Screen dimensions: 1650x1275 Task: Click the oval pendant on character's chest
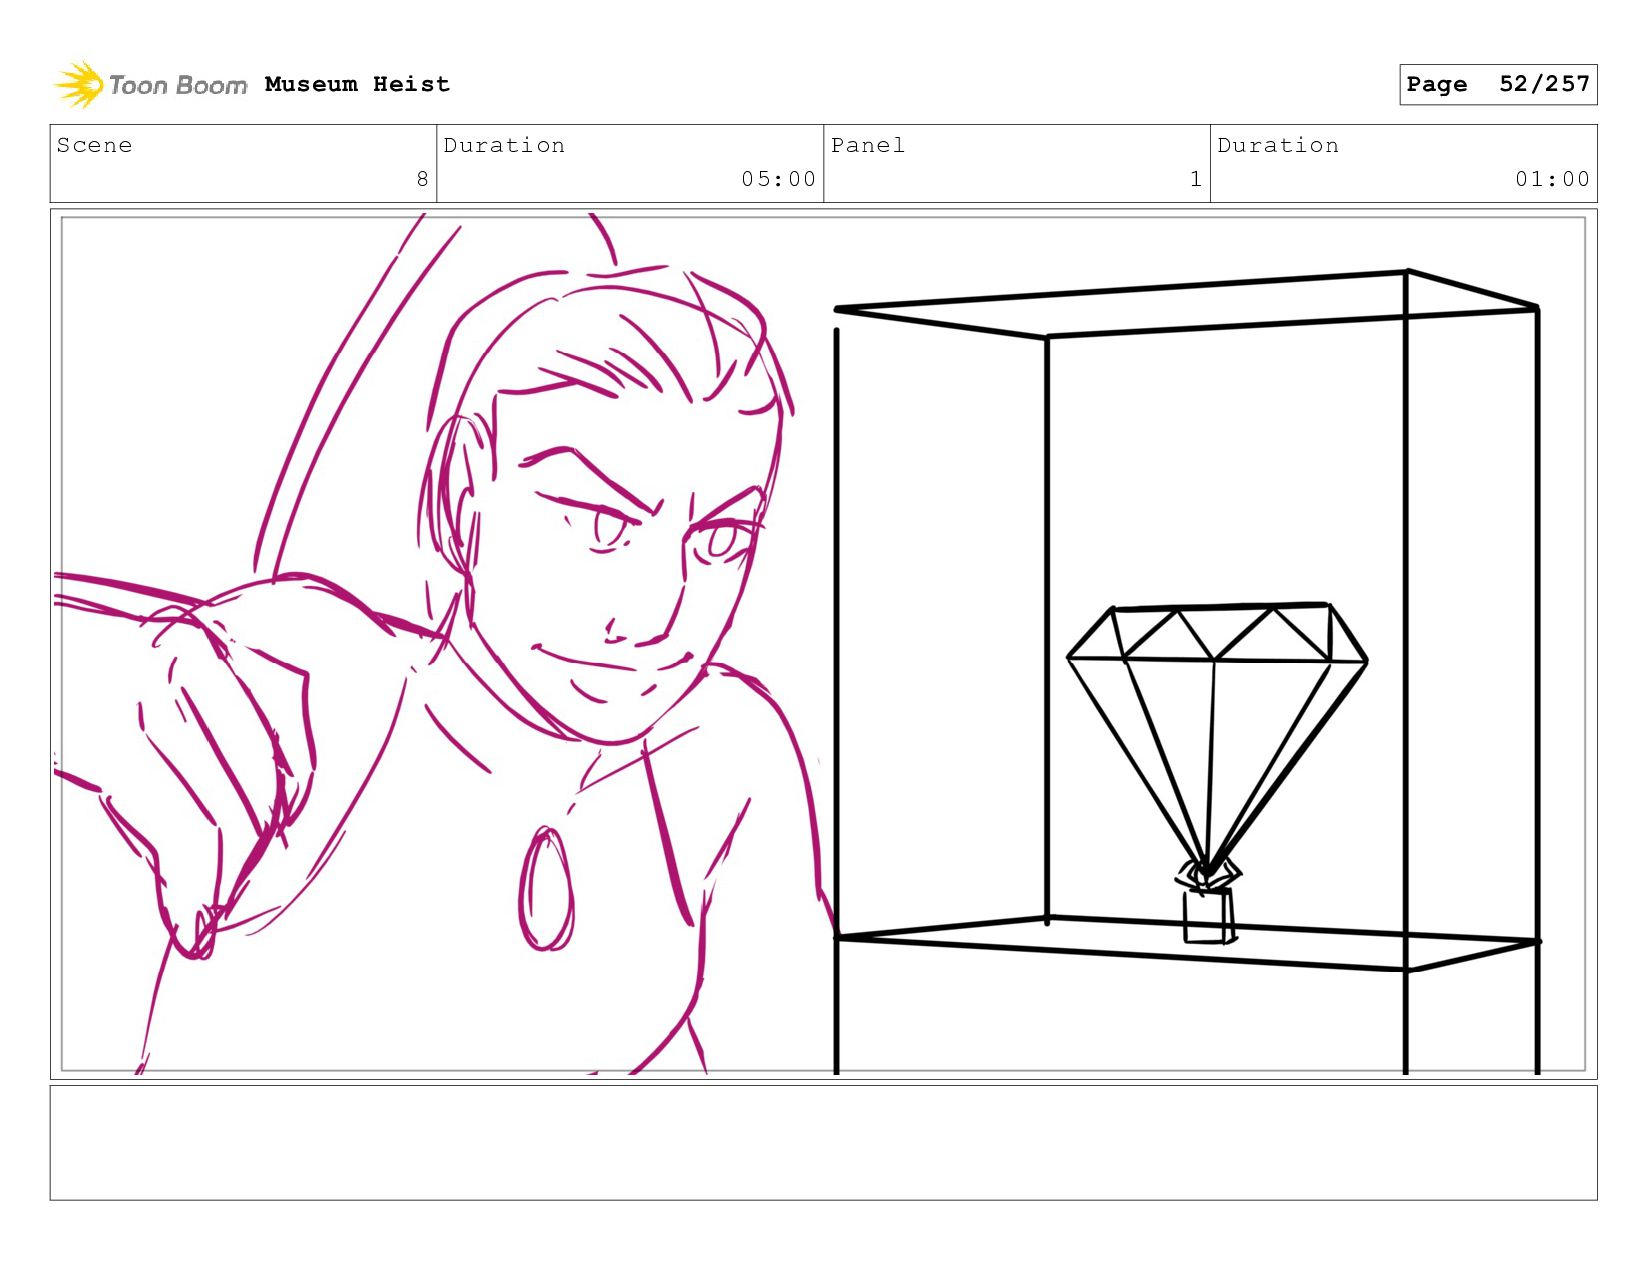coord(545,888)
